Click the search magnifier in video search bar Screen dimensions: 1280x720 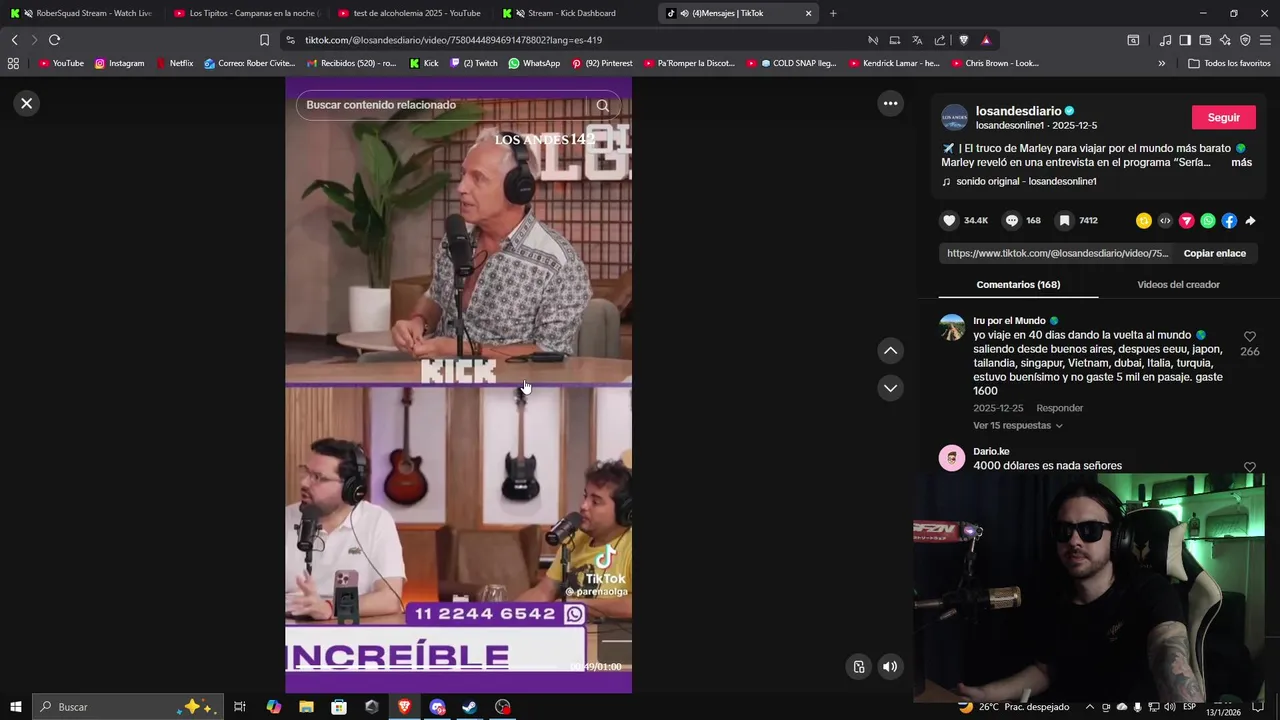602,105
